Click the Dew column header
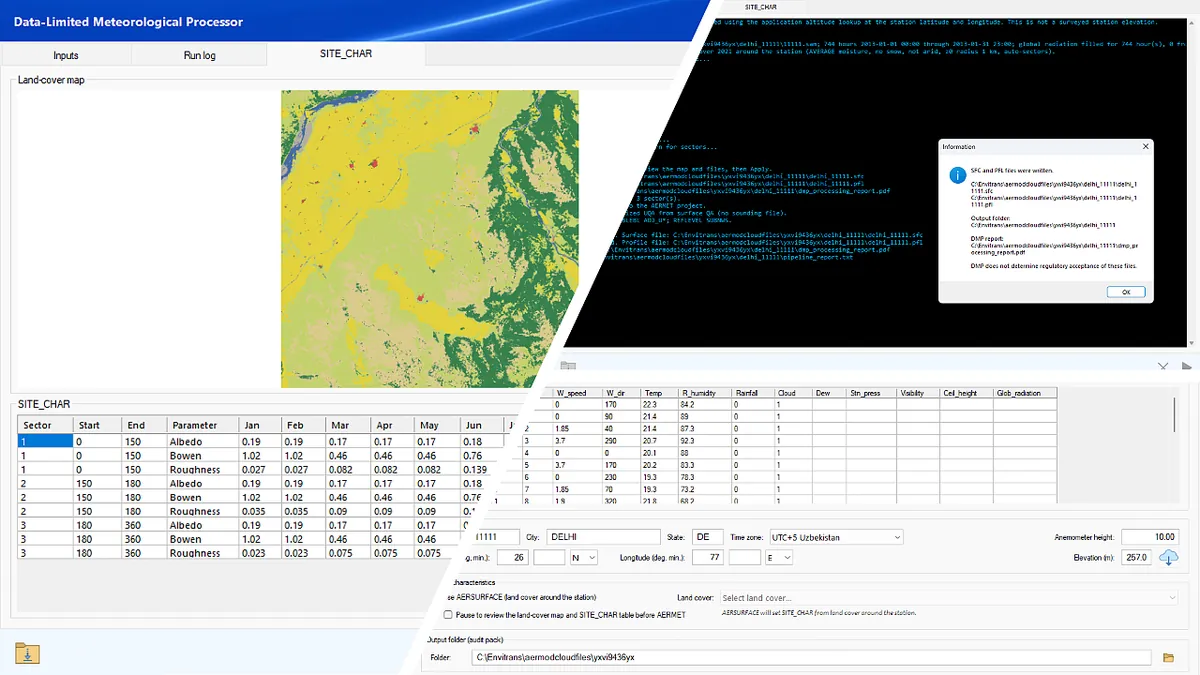The image size is (1200, 675). pos(830,393)
